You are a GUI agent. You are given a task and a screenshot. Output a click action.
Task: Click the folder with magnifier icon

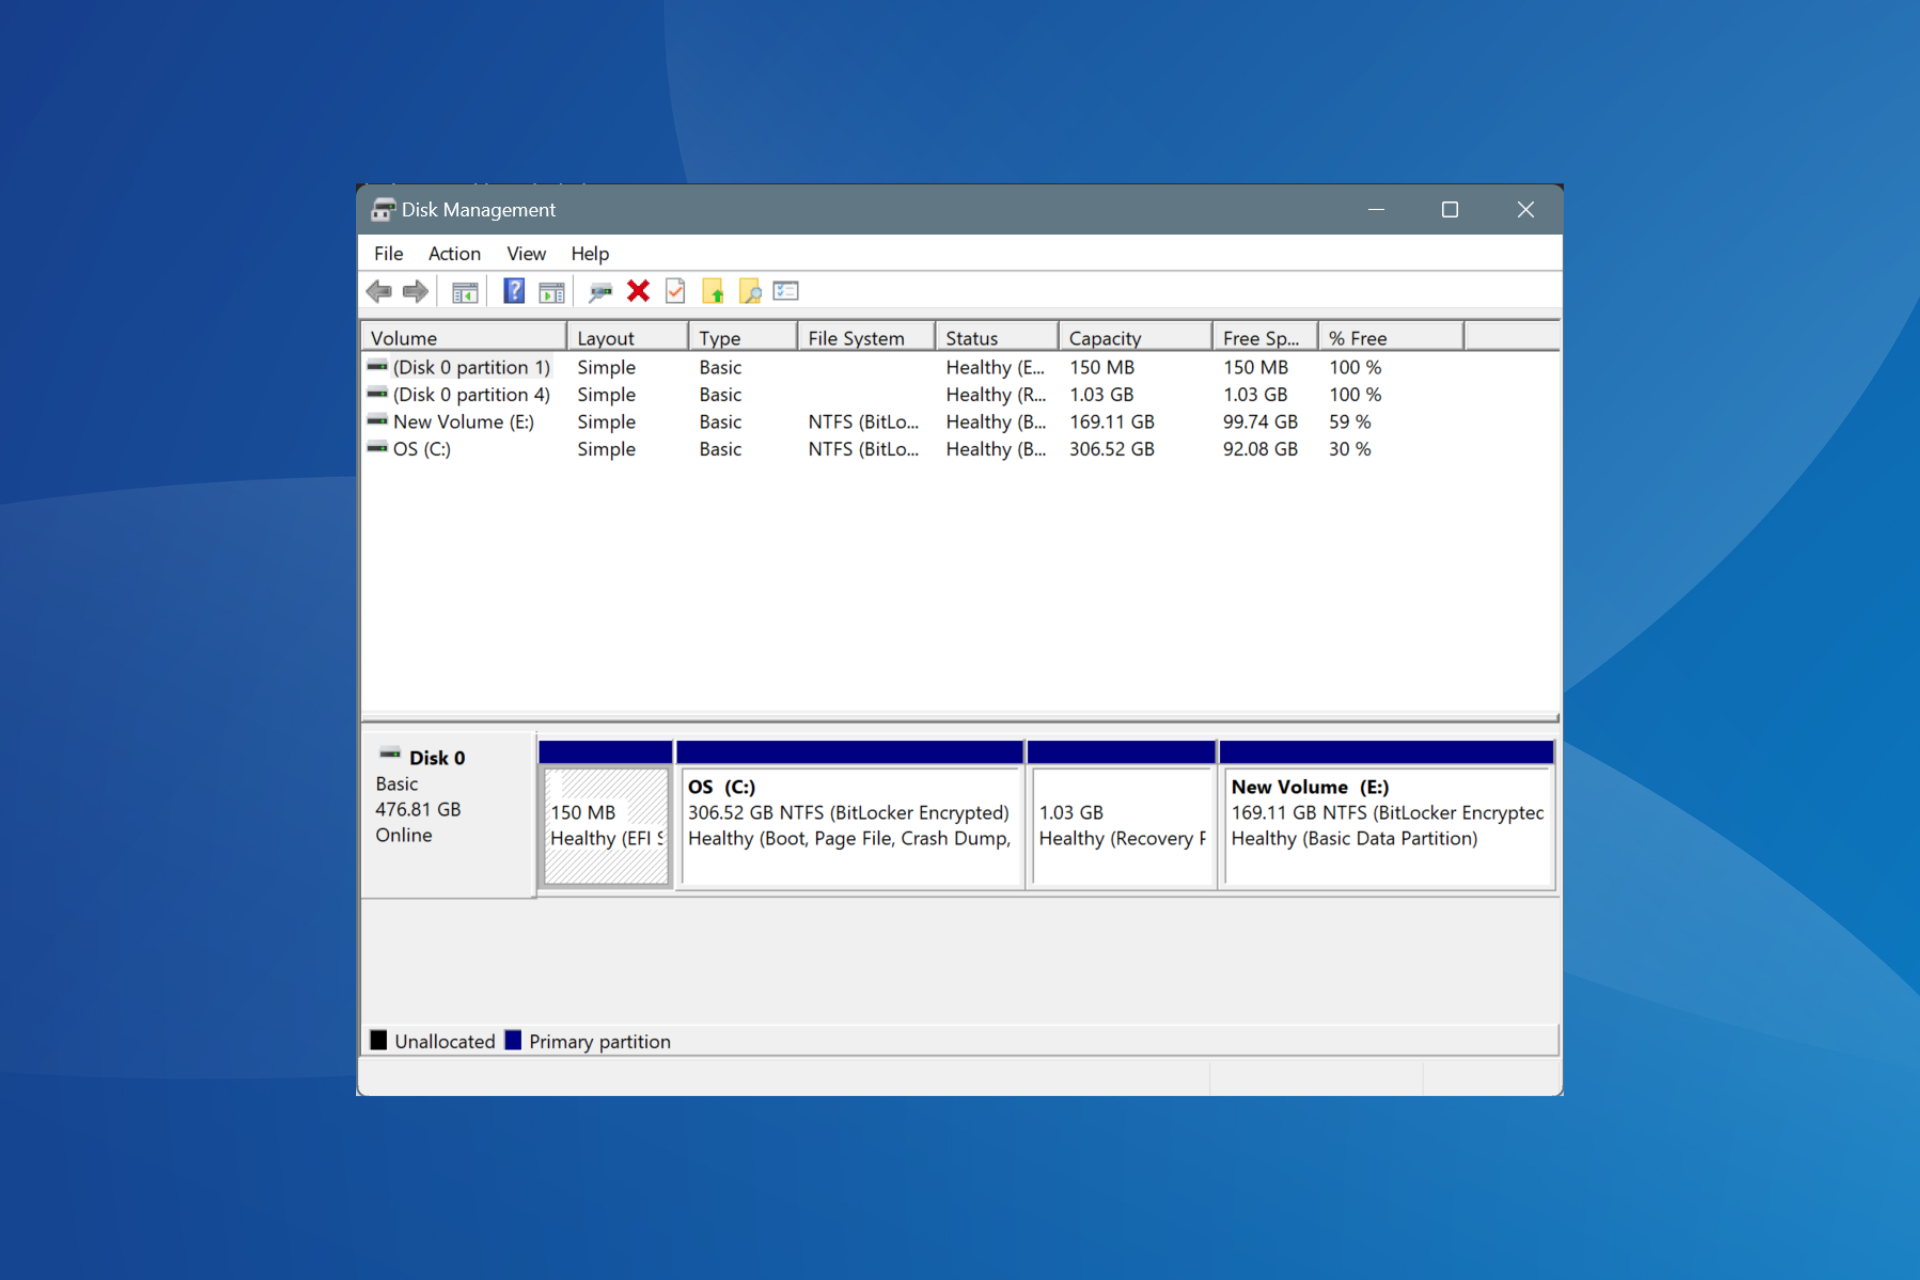(x=750, y=291)
